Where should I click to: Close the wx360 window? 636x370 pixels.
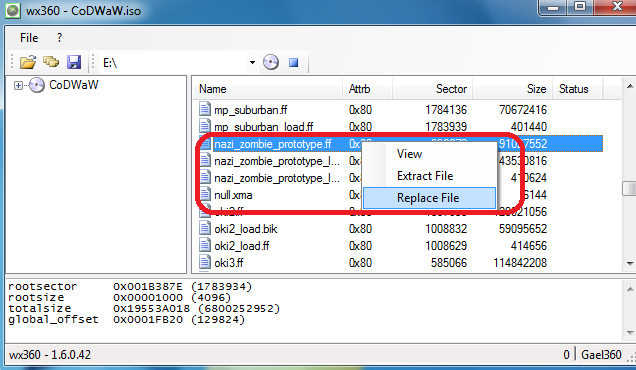pyautogui.click(x=617, y=7)
